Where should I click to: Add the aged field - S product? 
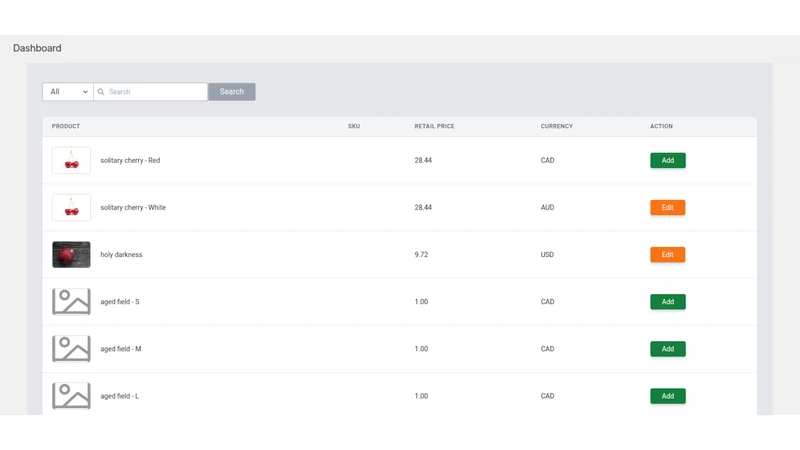(668, 302)
